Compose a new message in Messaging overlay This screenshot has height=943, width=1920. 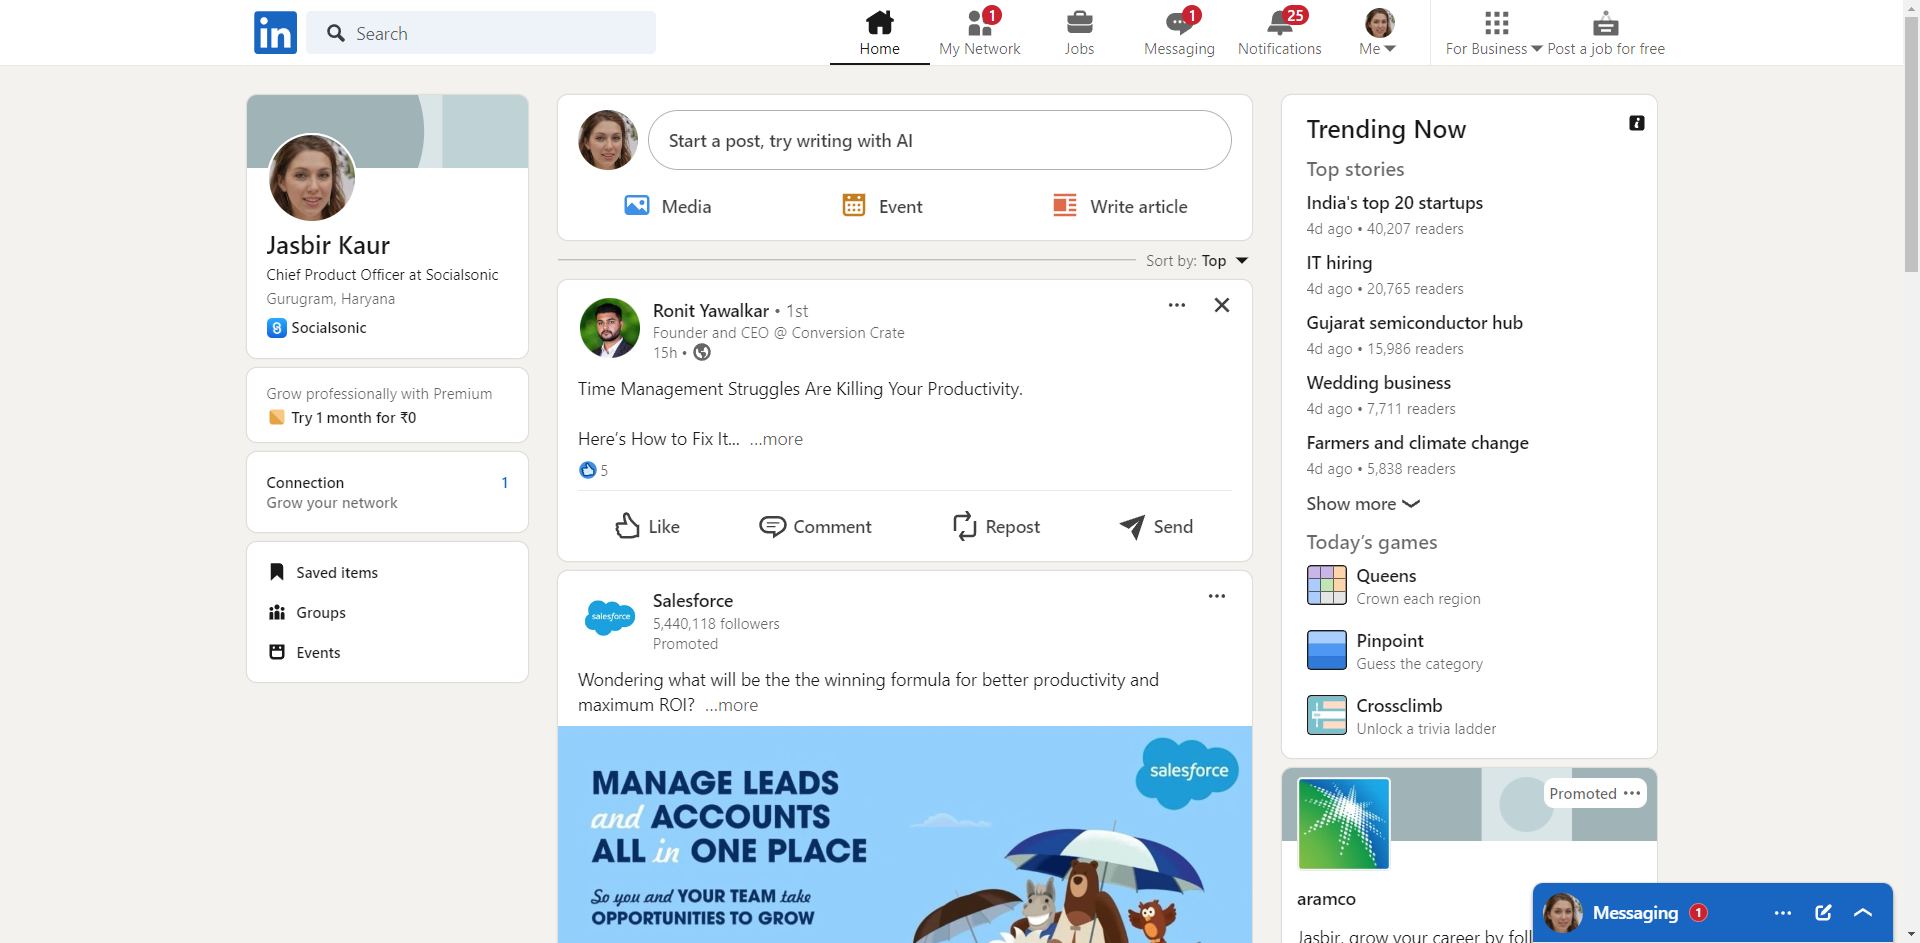coord(1823,913)
